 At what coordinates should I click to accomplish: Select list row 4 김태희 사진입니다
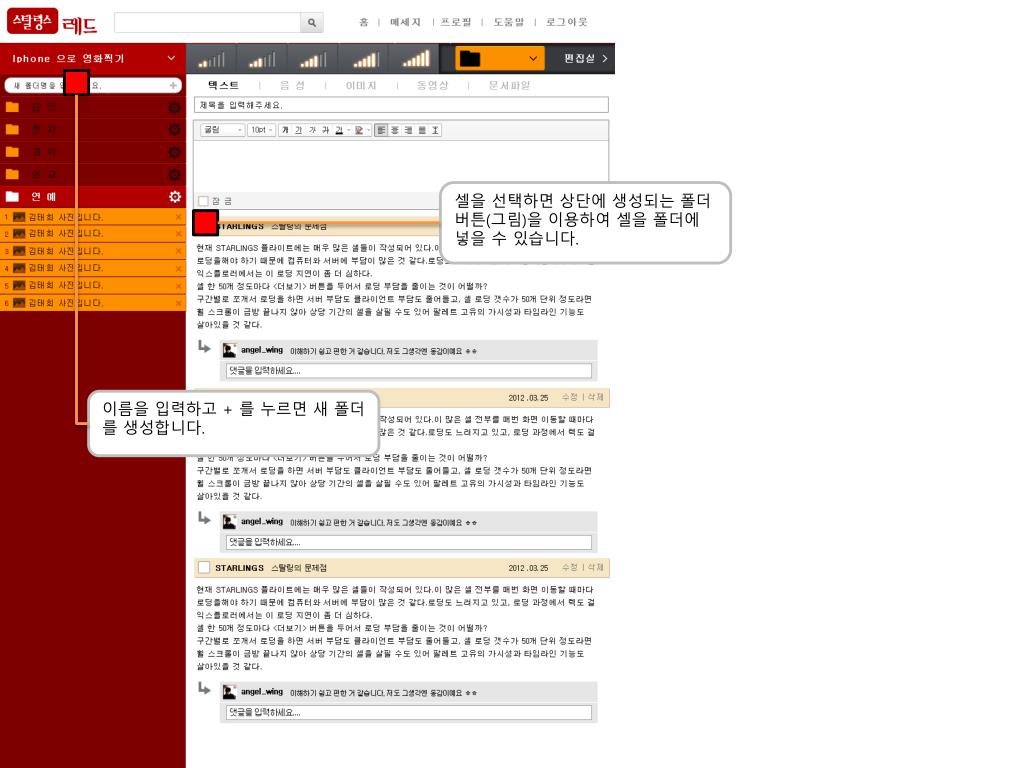pos(93,268)
